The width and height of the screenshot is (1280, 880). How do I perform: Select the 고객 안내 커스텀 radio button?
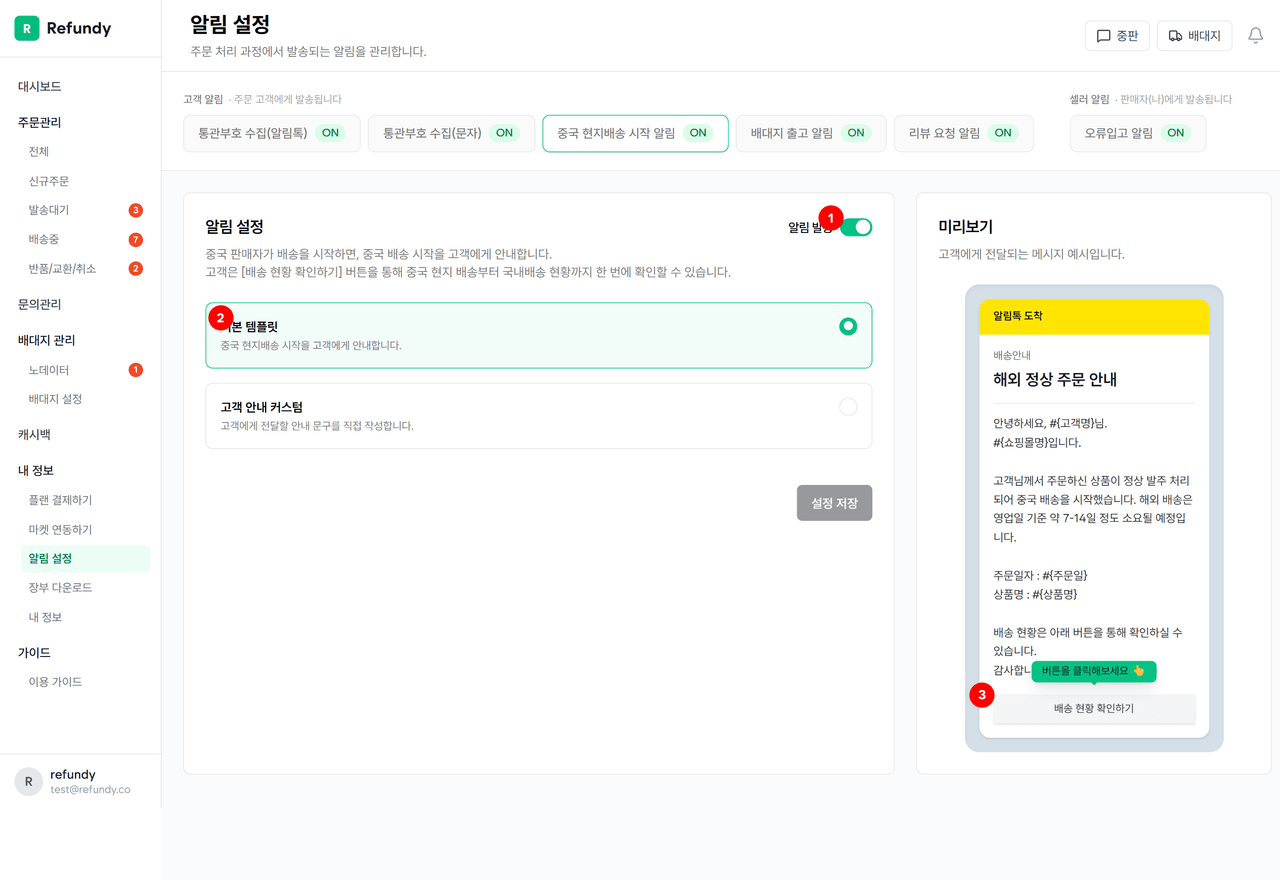[848, 407]
